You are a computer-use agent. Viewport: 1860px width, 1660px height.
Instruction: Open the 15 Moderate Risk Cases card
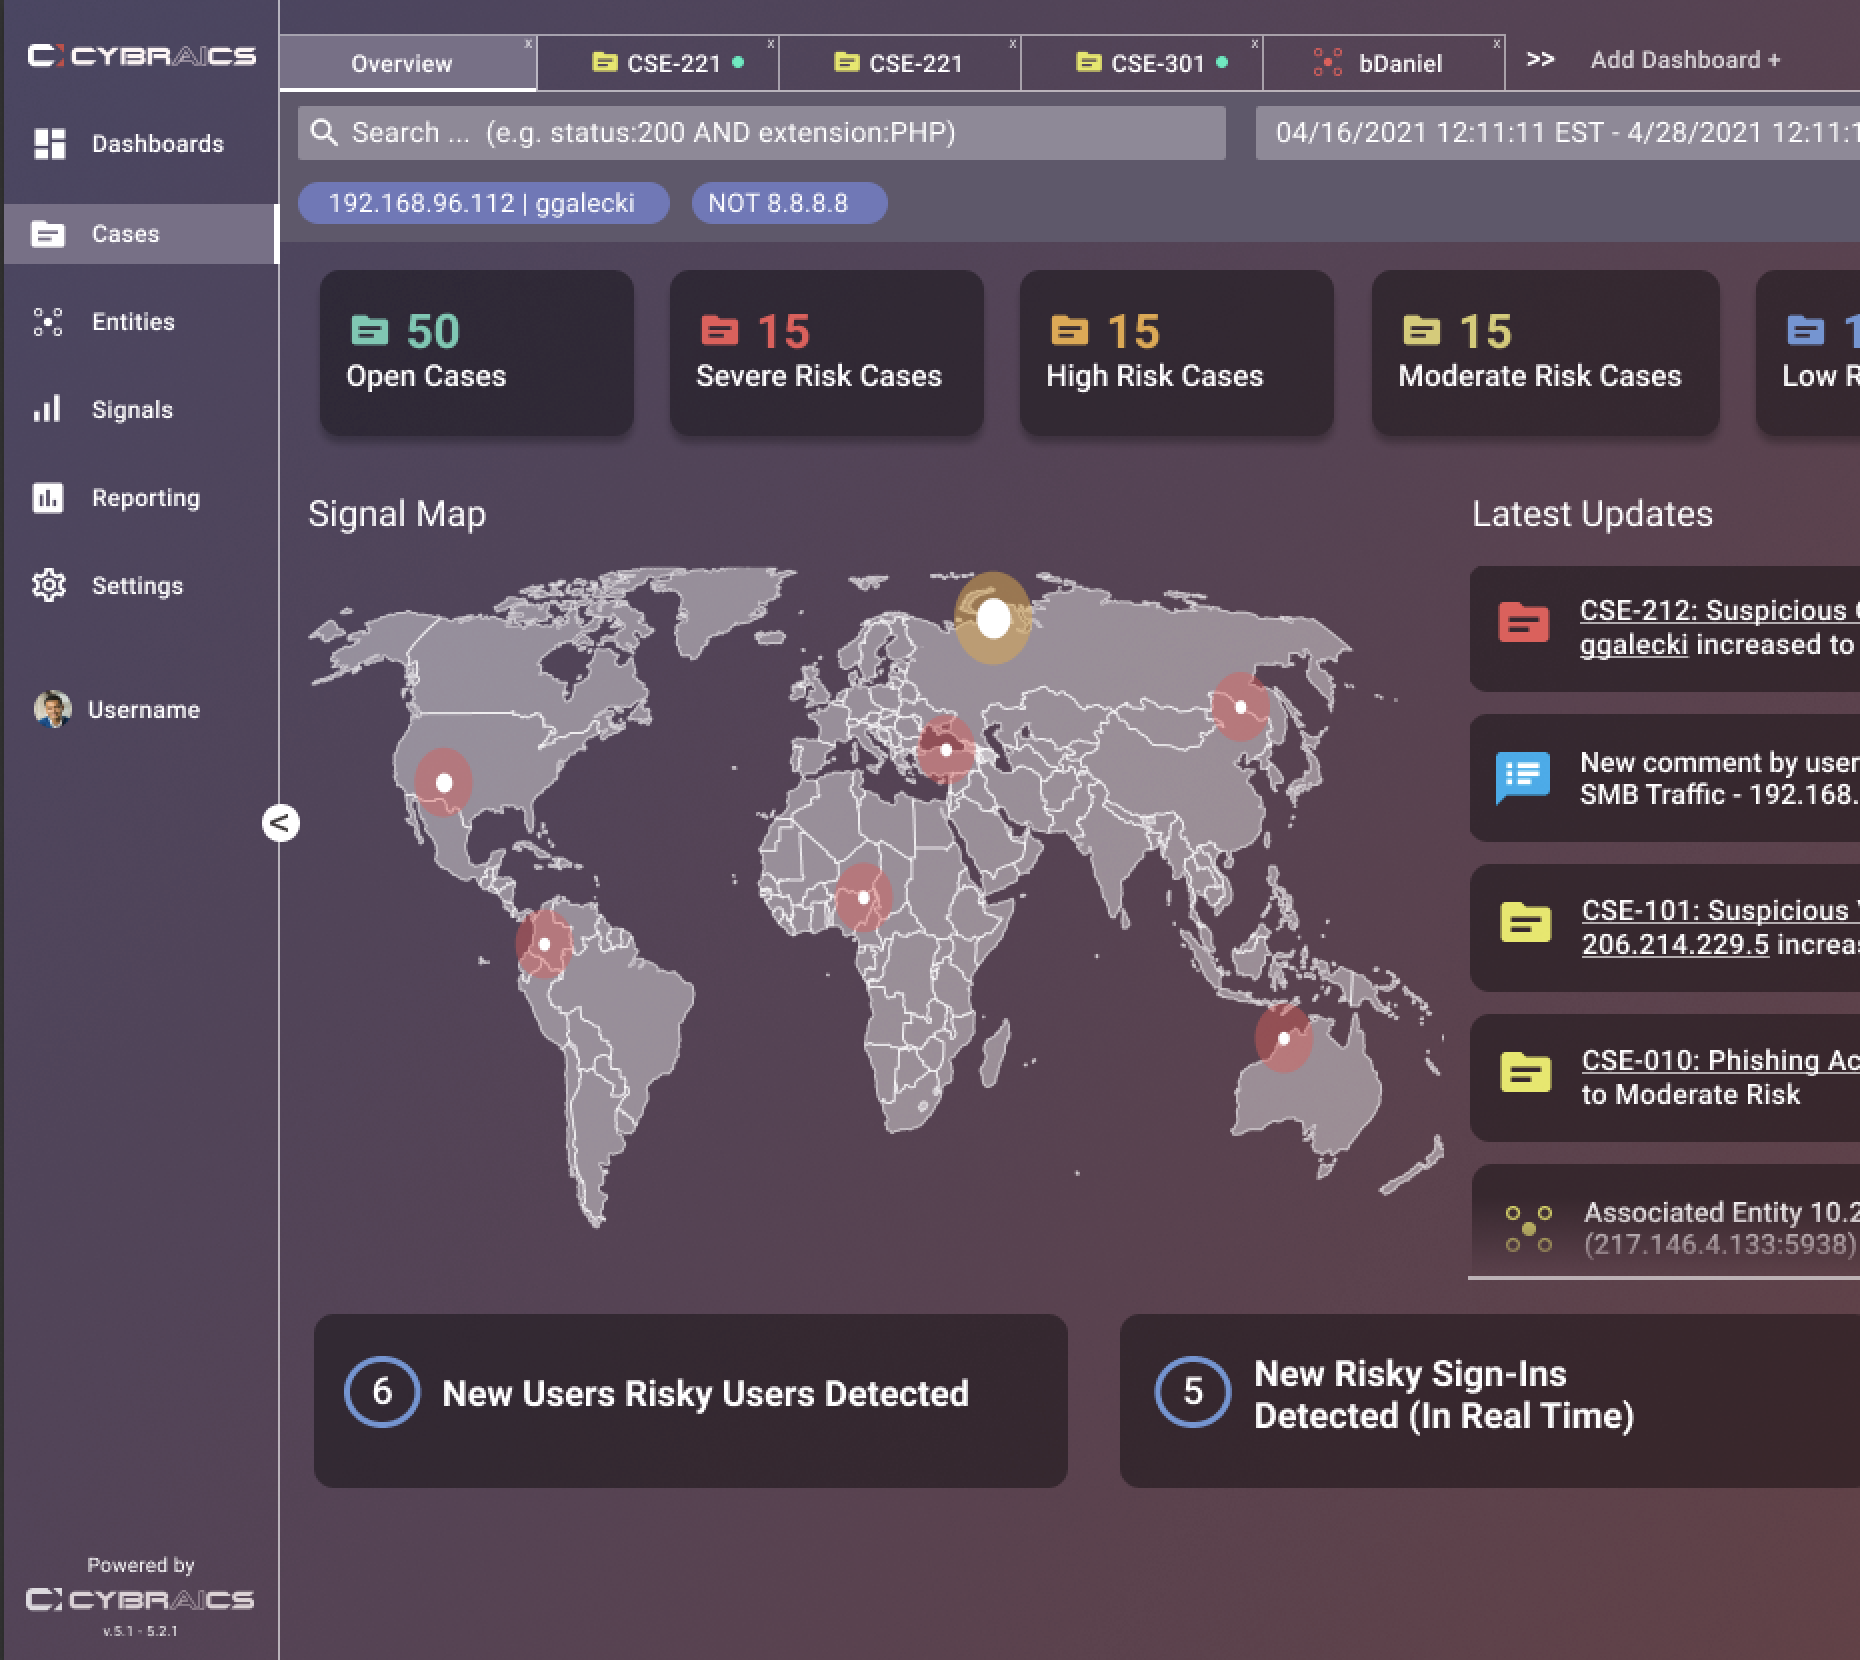1546,353
